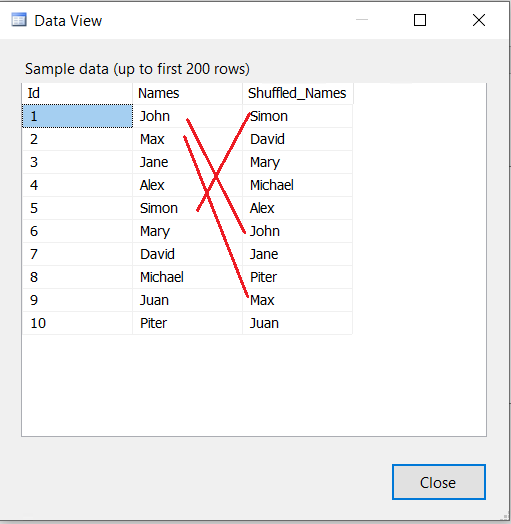Close window with the X button
Viewport: 511px width, 524px height.
coord(479,20)
